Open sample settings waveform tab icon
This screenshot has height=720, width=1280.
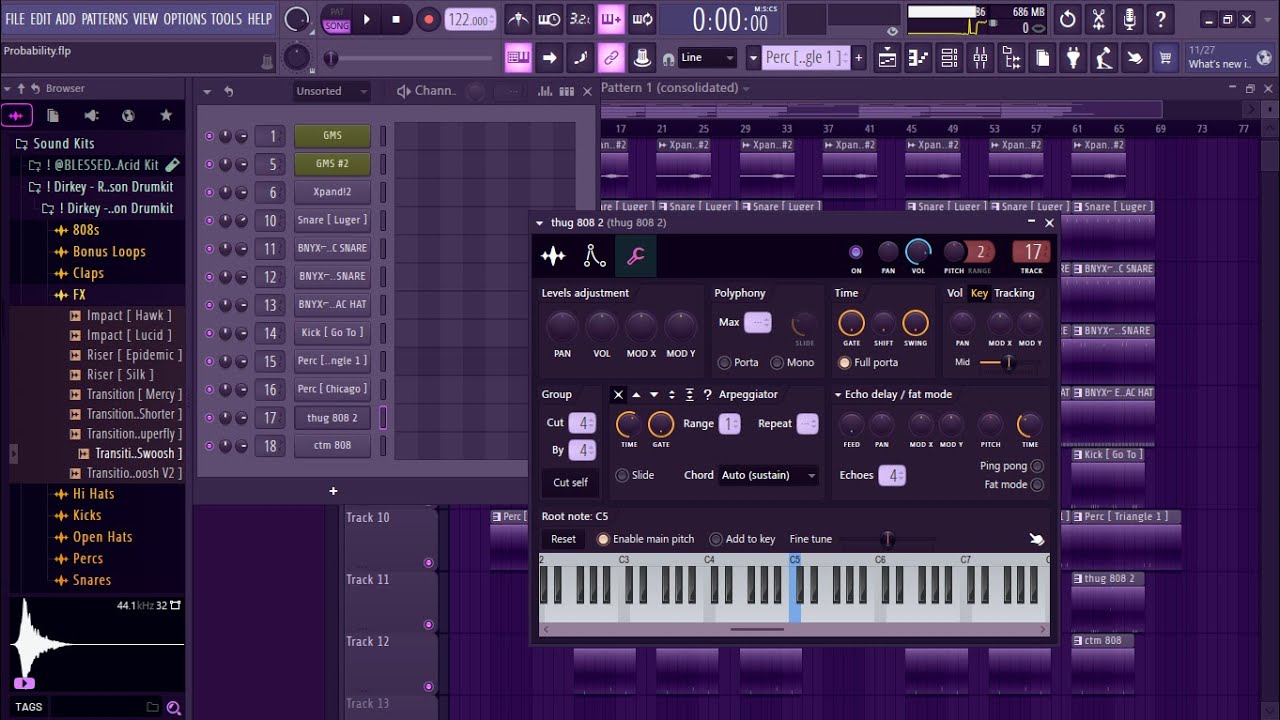click(x=553, y=257)
